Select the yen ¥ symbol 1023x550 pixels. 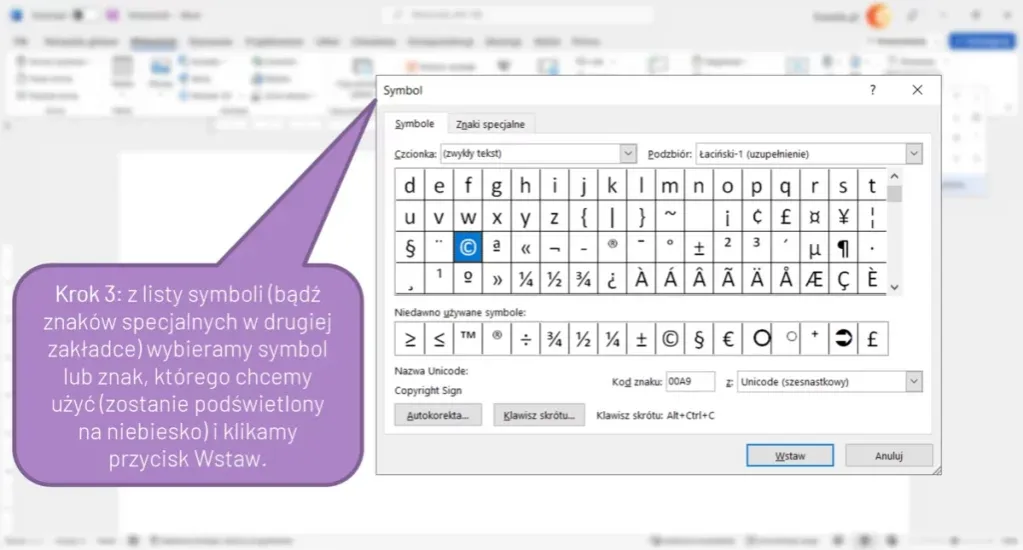[843, 216]
